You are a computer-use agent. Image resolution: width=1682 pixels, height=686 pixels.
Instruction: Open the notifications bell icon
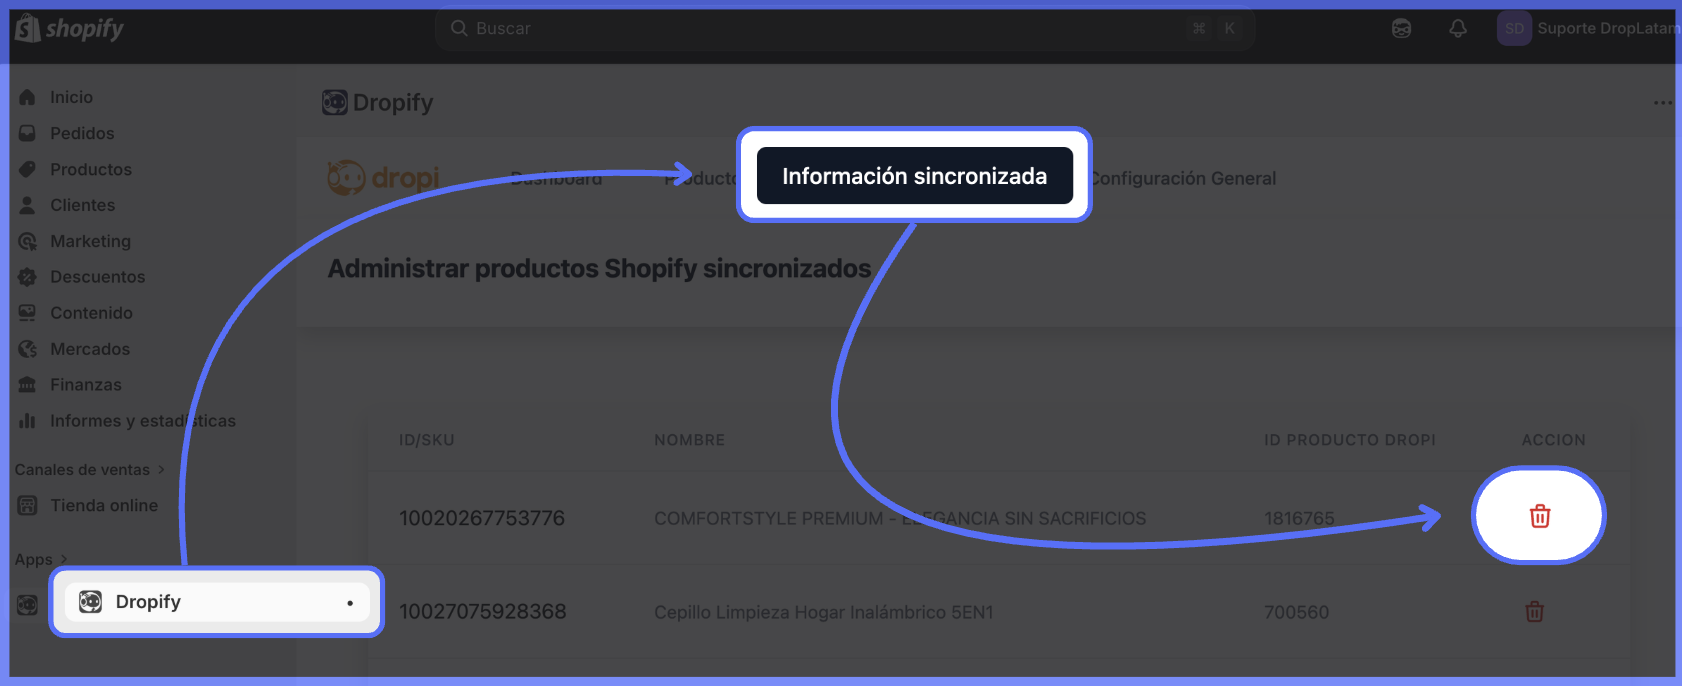pos(1458,29)
